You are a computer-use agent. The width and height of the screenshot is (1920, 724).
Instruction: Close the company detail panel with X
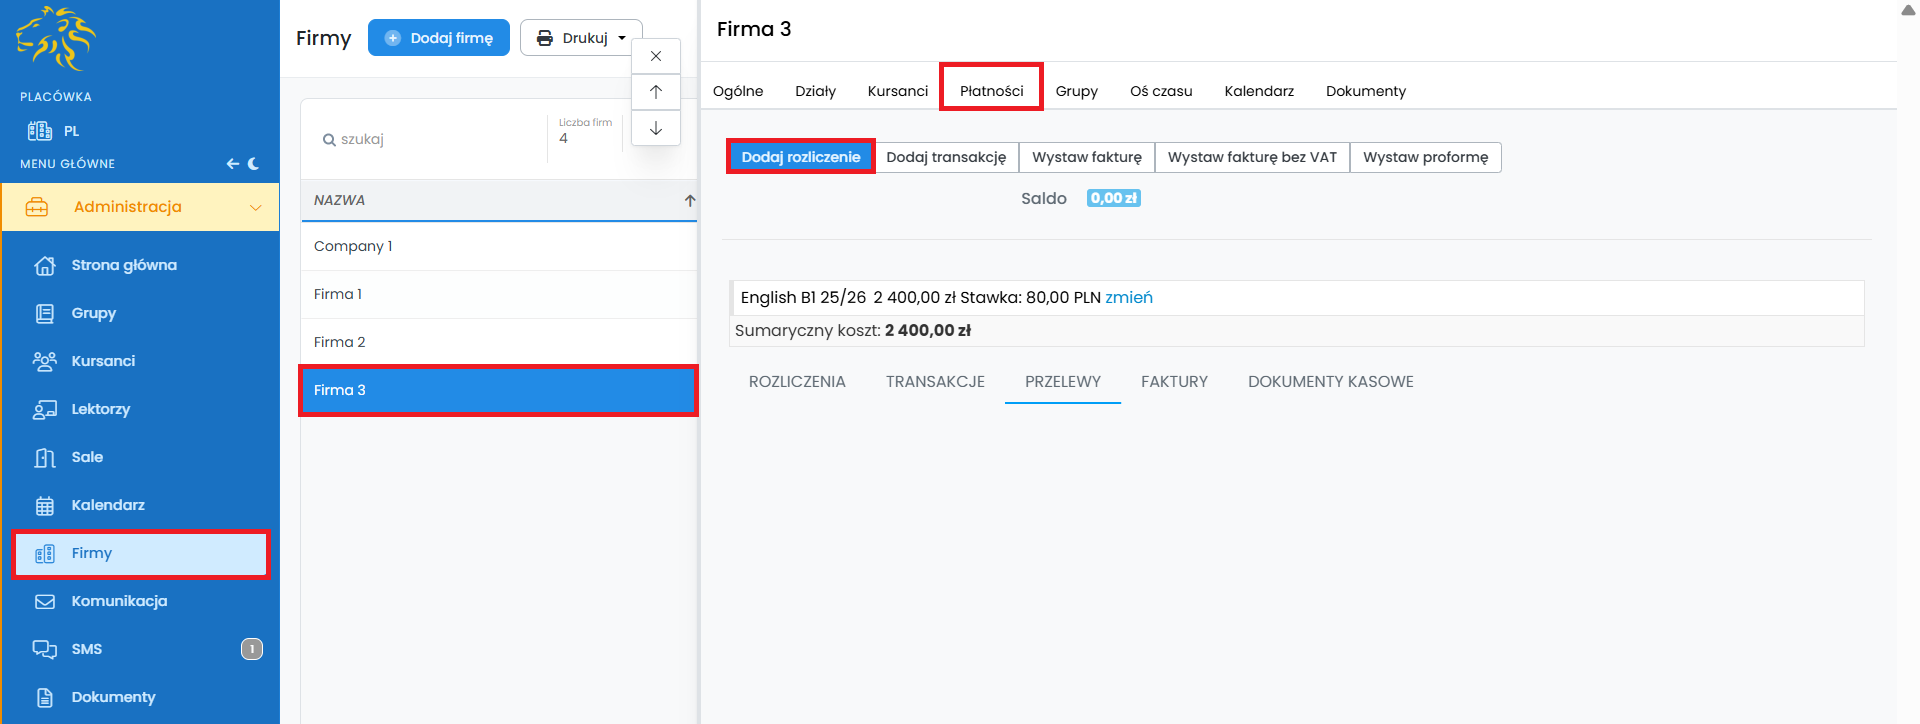(656, 56)
